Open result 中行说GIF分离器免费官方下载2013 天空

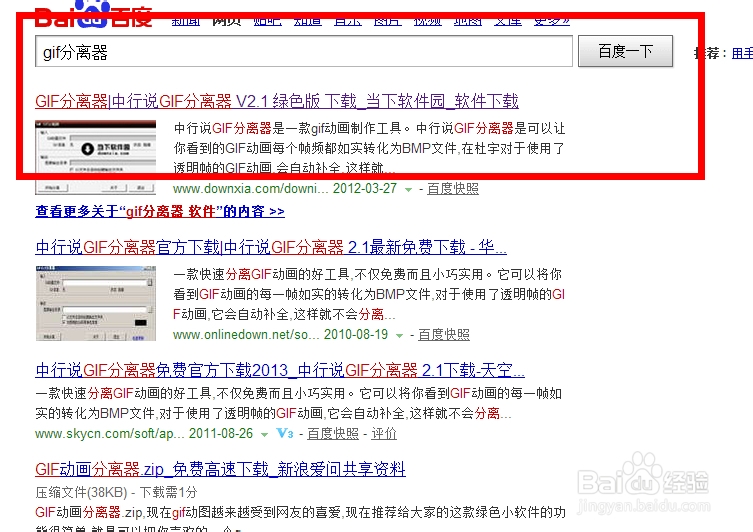[280, 371]
